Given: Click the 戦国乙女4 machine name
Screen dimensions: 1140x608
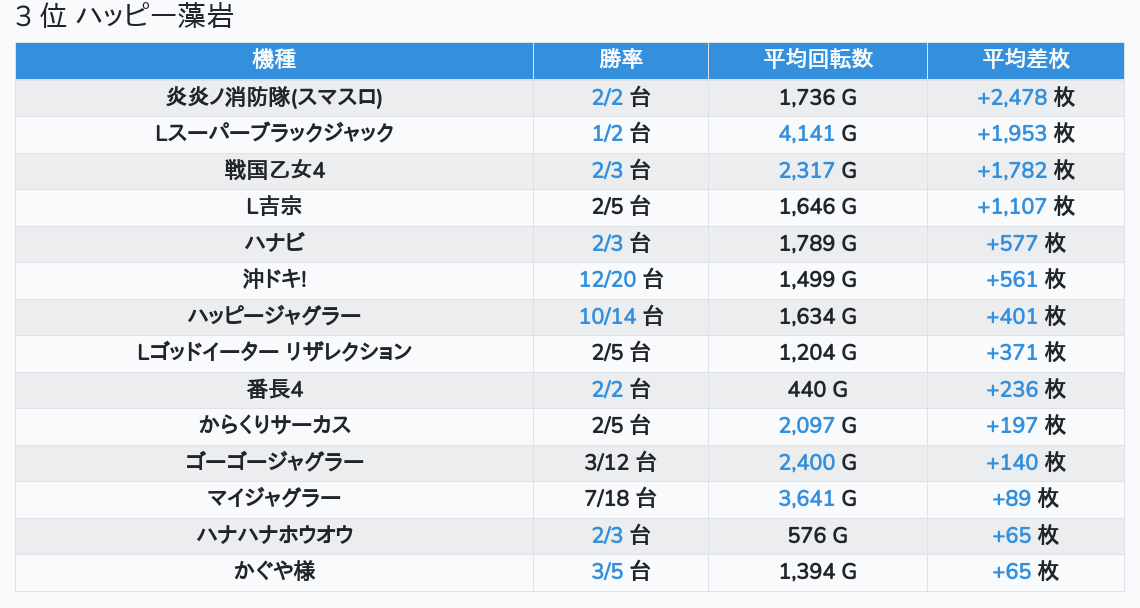Looking at the screenshot, I should pyautogui.click(x=274, y=170).
